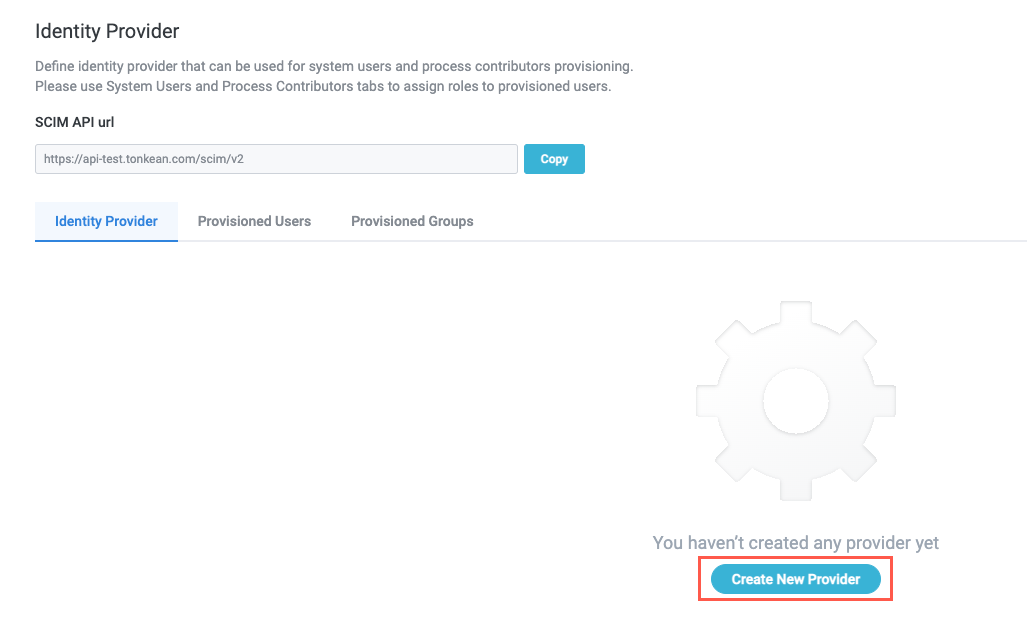The width and height of the screenshot is (1027, 622).
Task: Click the center hole of the gear graphic
Action: coord(795,400)
